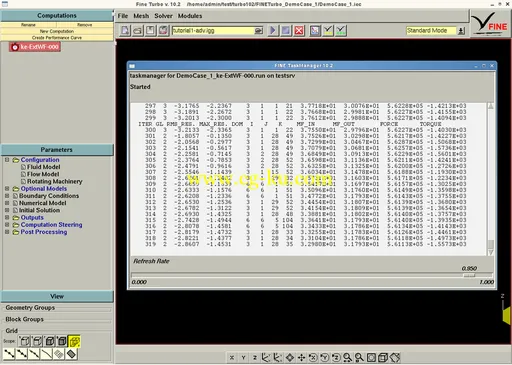Click the New Computation button

(x=57, y=31)
